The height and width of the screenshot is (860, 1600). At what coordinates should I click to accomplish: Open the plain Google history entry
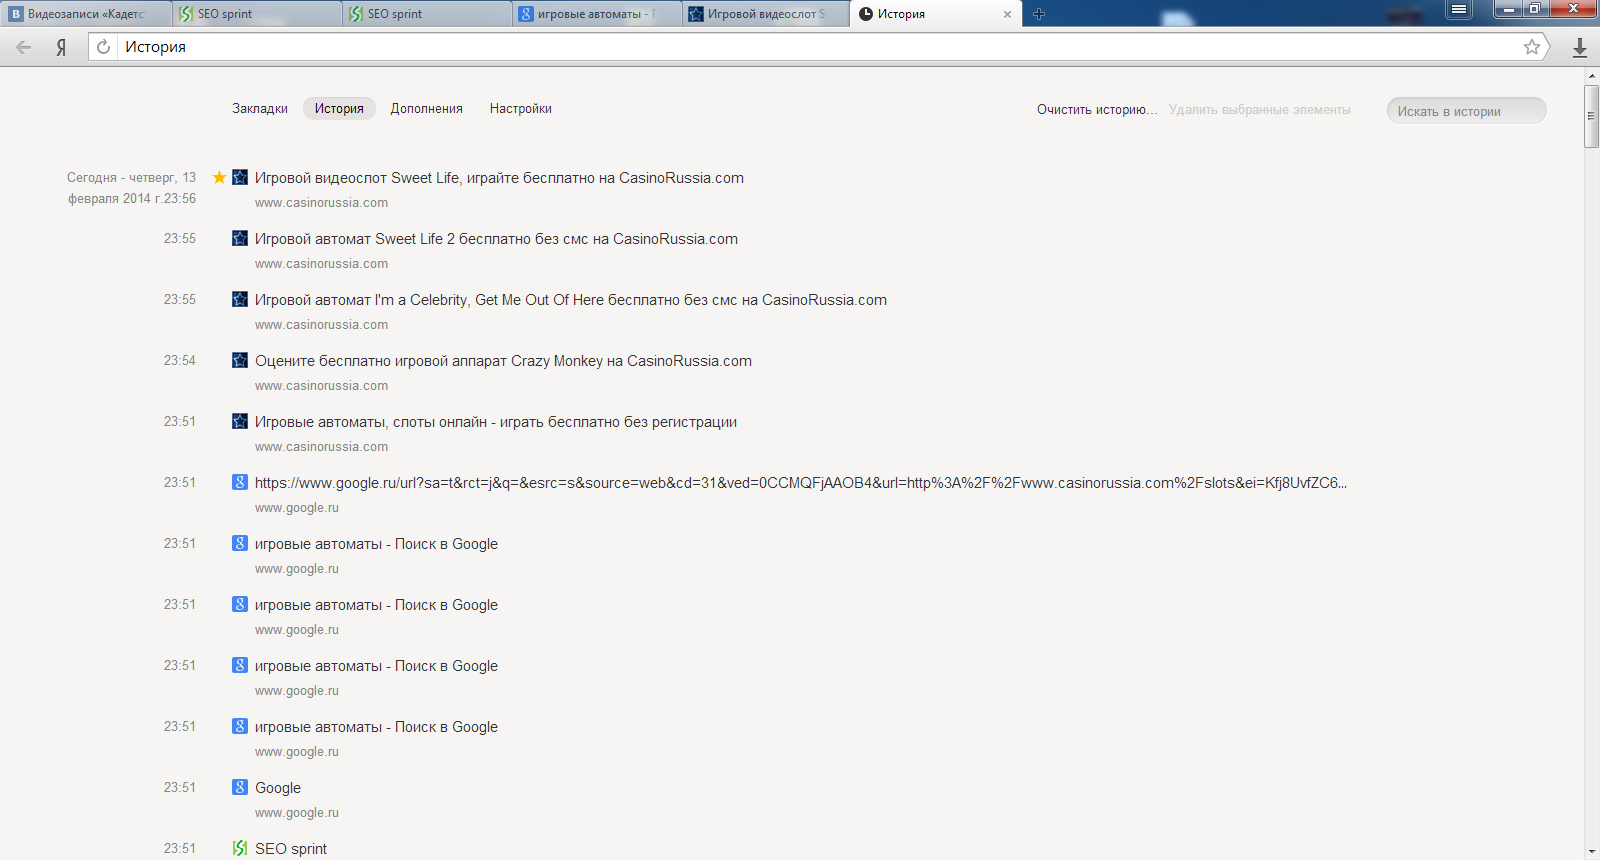pyautogui.click(x=278, y=788)
